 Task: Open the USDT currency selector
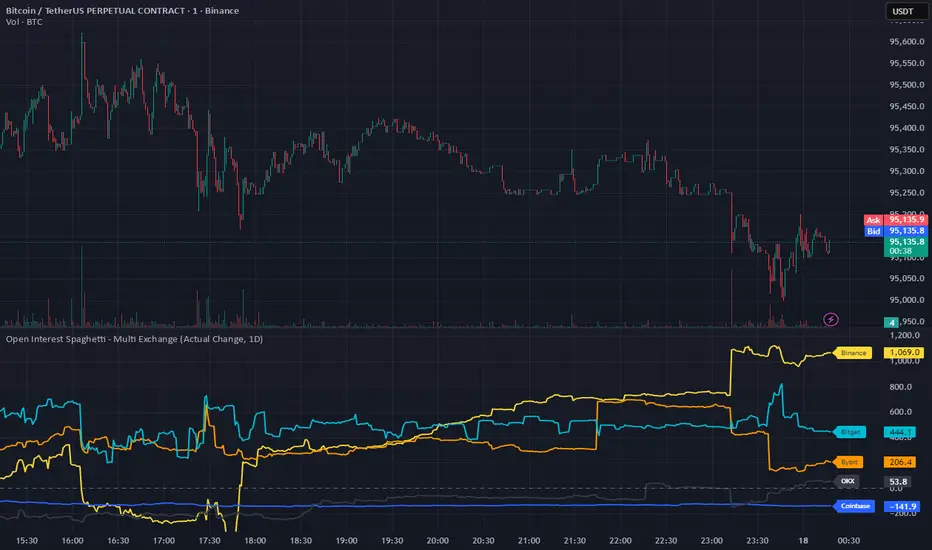pyautogui.click(x=903, y=11)
